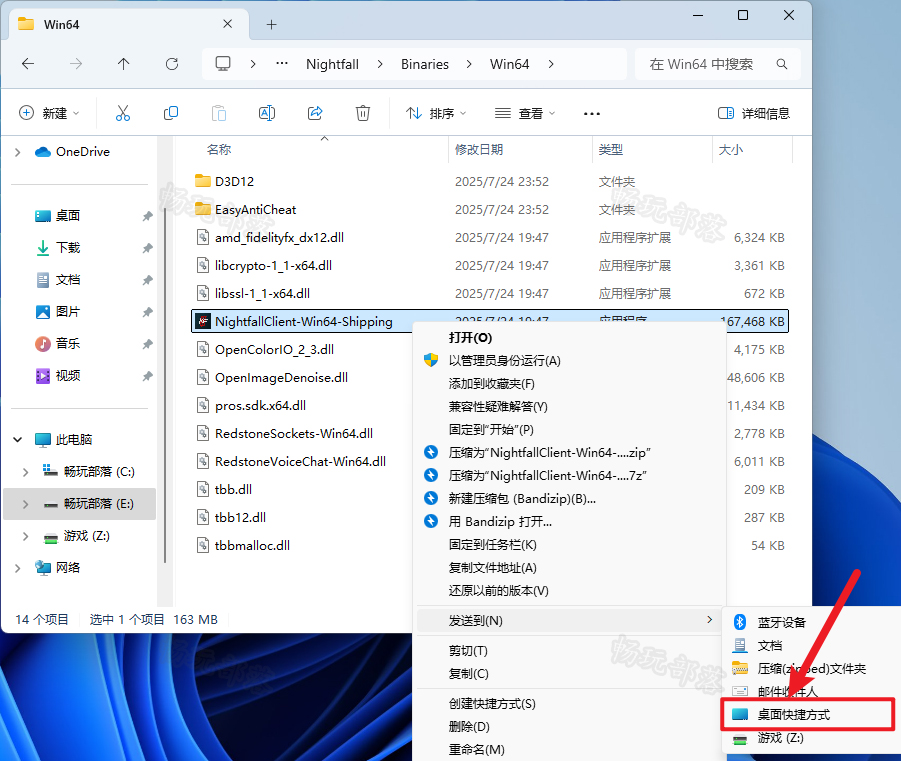Expand 畅玩部落 (E:) drive node
The image size is (901, 761).
25,504
